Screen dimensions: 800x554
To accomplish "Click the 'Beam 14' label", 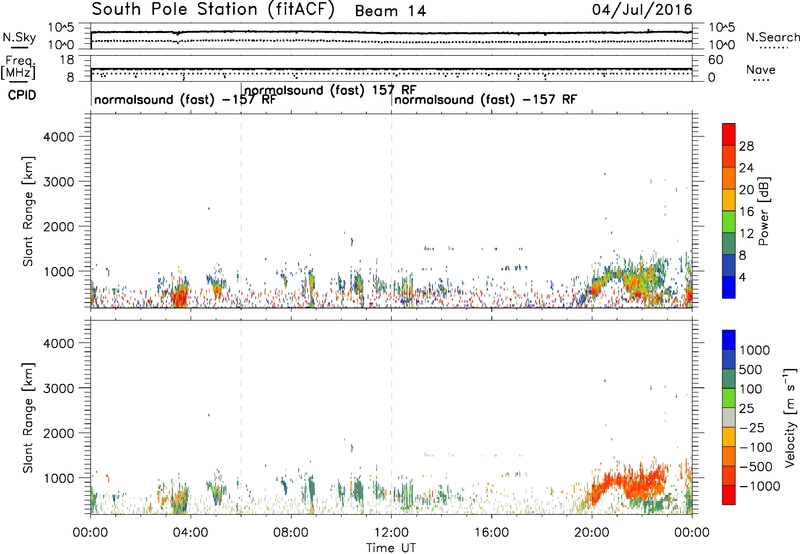I will click(390, 11).
